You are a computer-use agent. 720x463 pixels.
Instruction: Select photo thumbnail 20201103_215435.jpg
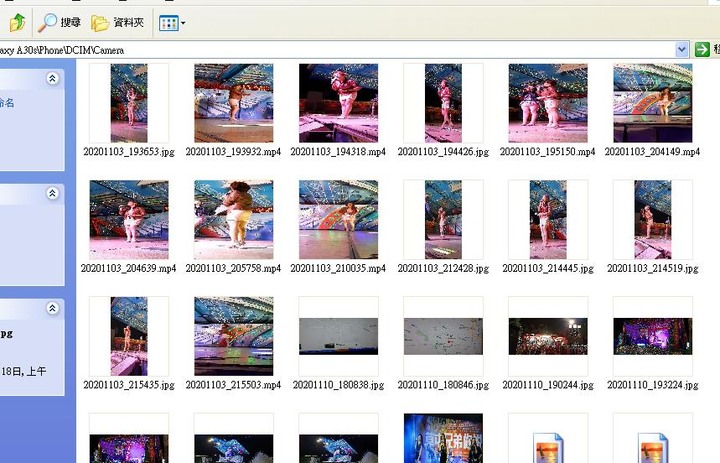129,336
